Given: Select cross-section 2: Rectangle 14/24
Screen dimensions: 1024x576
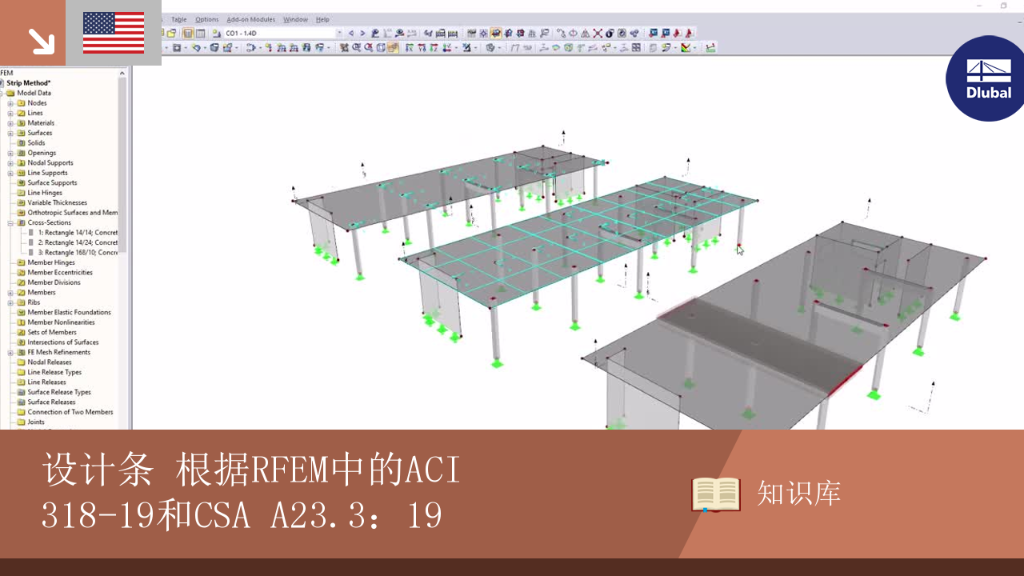Looking at the screenshot, I should tap(78, 242).
